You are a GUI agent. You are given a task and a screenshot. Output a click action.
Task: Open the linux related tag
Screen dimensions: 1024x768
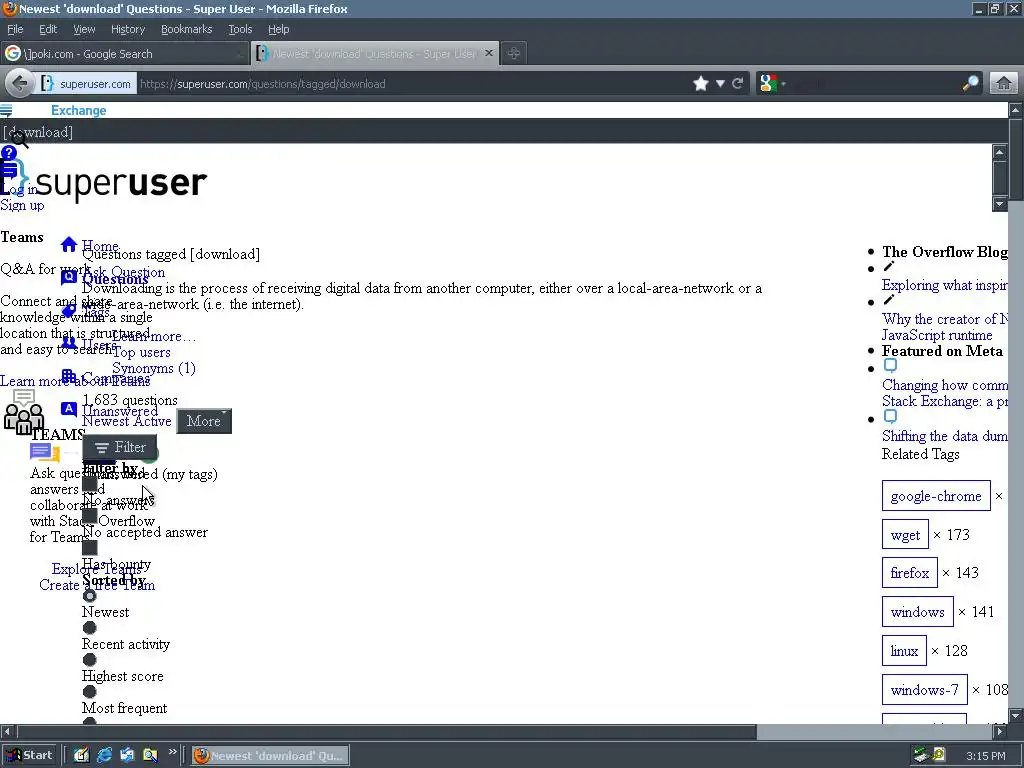pos(904,651)
